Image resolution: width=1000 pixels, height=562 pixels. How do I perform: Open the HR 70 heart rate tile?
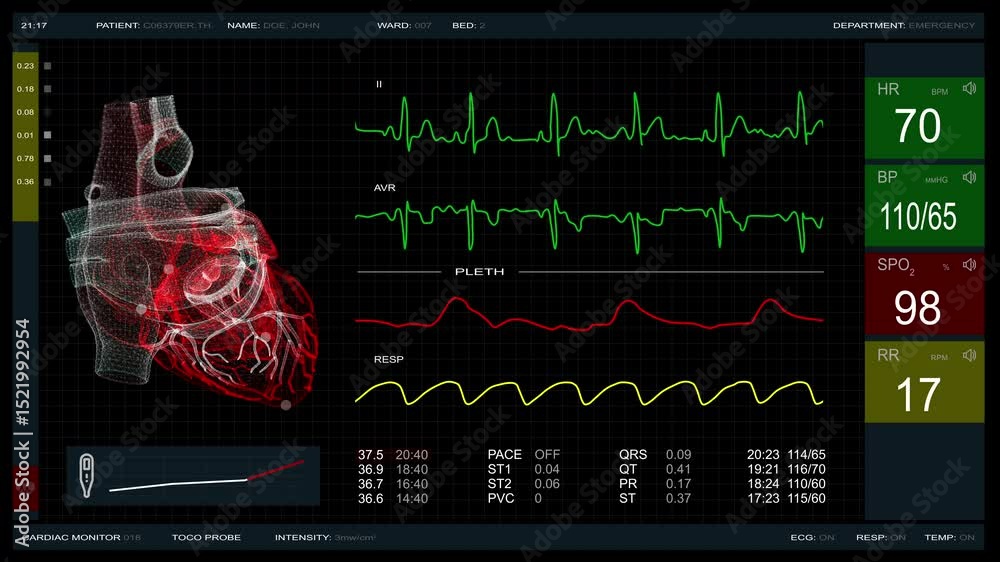pyautogui.click(x=924, y=118)
